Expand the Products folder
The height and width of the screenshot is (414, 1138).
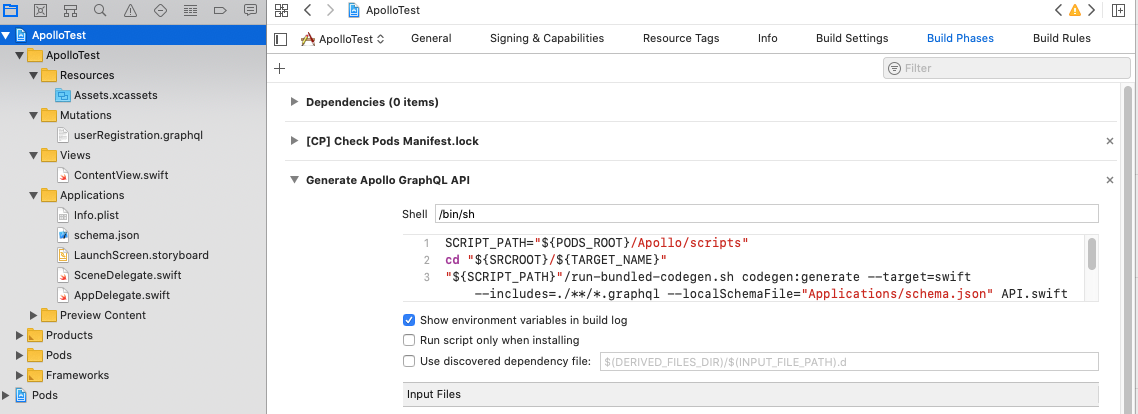click(x=20, y=335)
